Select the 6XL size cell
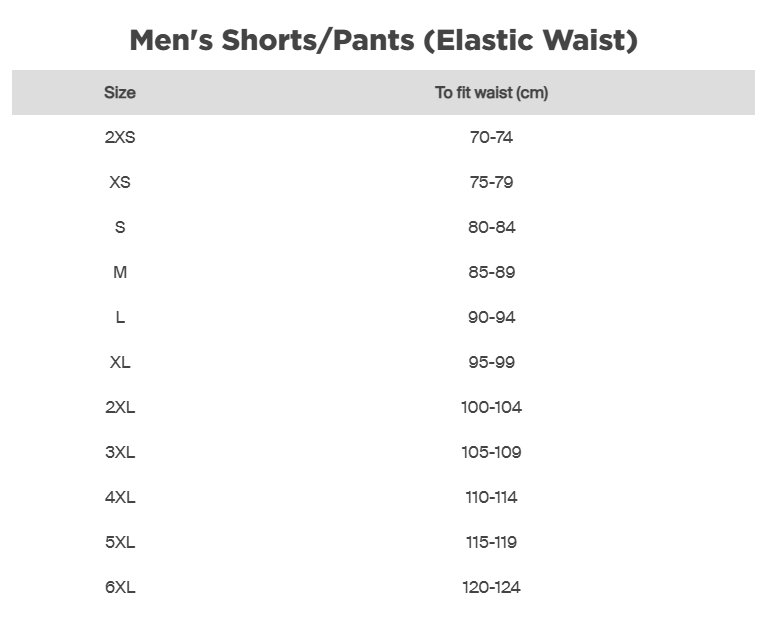 pyautogui.click(x=120, y=587)
